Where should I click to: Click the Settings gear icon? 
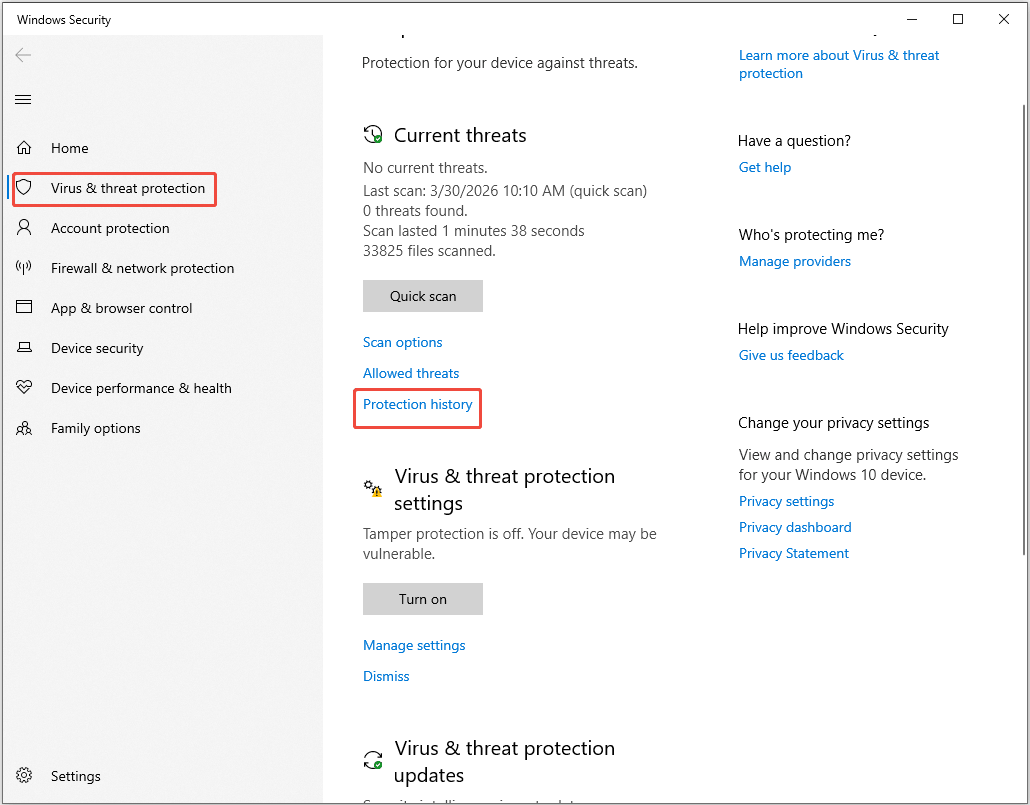click(x=24, y=775)
